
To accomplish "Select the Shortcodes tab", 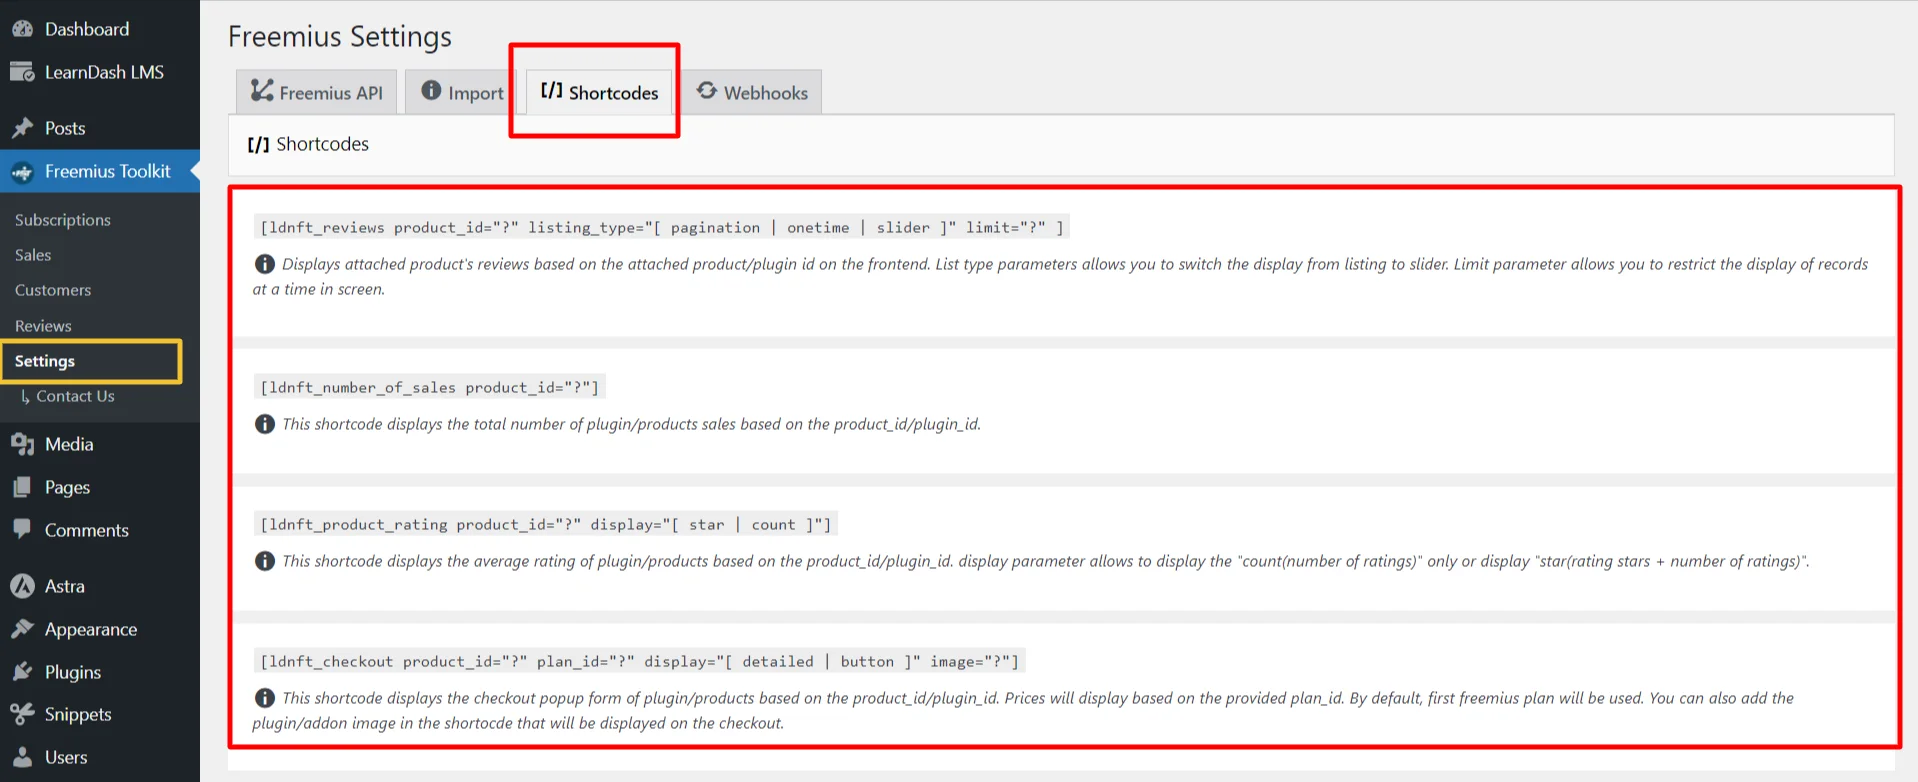I will point(600,92).
